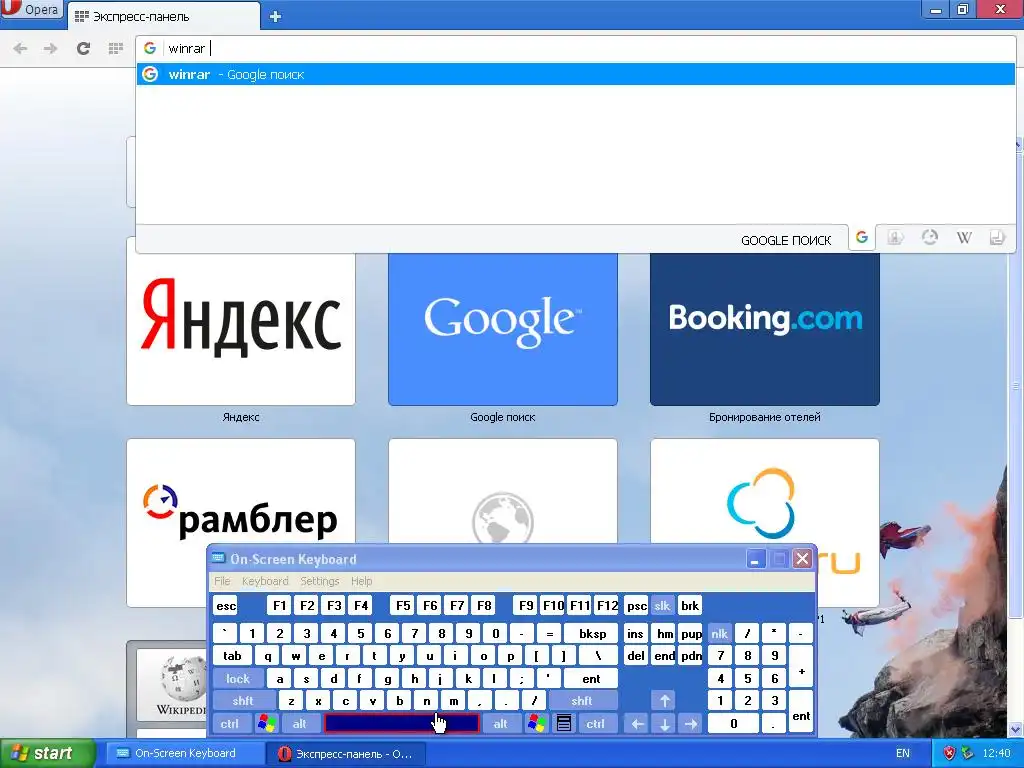Image resolution: width=1024 pixels, height=768 pixels.
Task: Click the up arrow key
Action: tap(664, 701)
